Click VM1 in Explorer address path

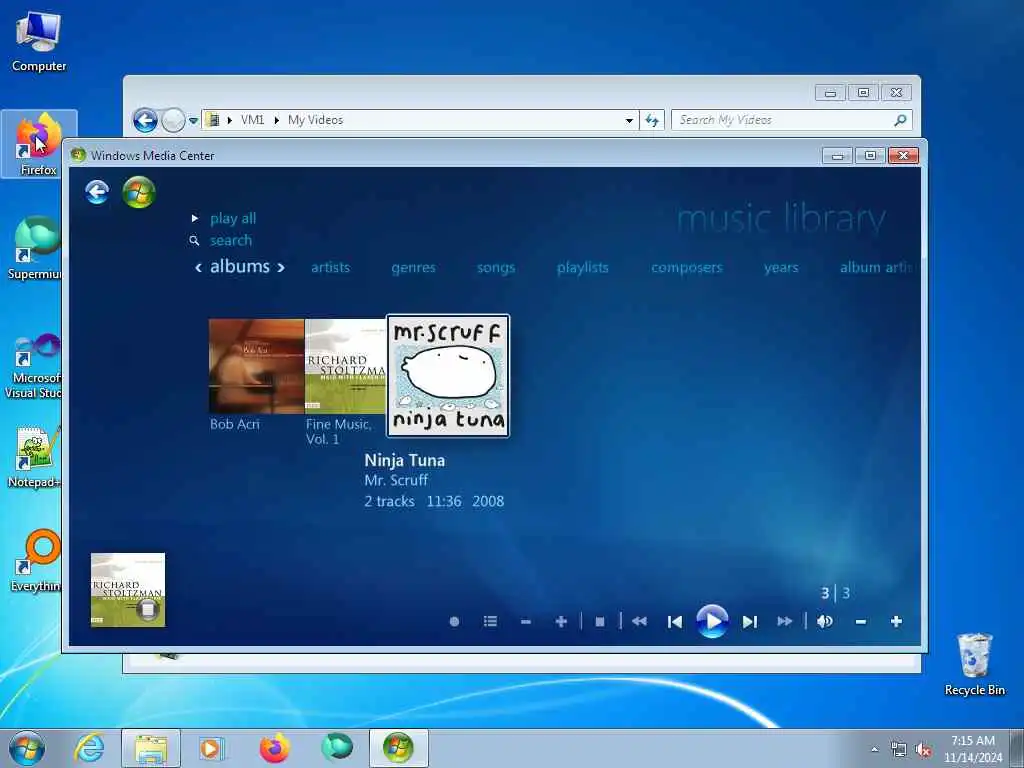[252, 120]
